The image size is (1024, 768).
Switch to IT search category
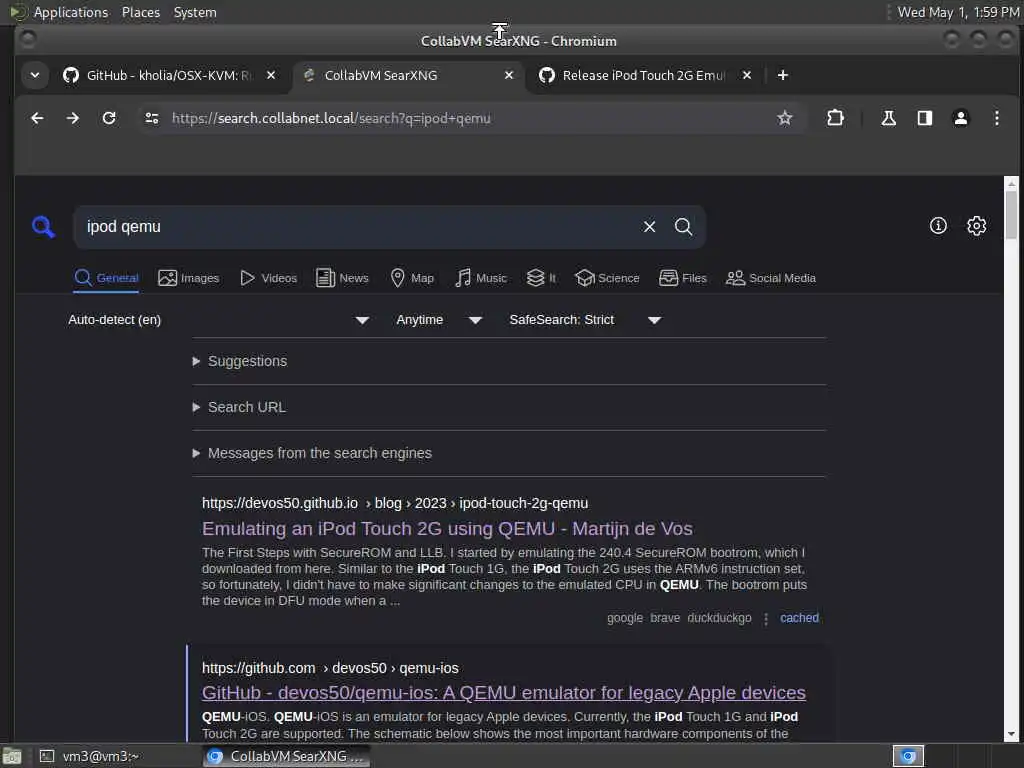point(541,278)
